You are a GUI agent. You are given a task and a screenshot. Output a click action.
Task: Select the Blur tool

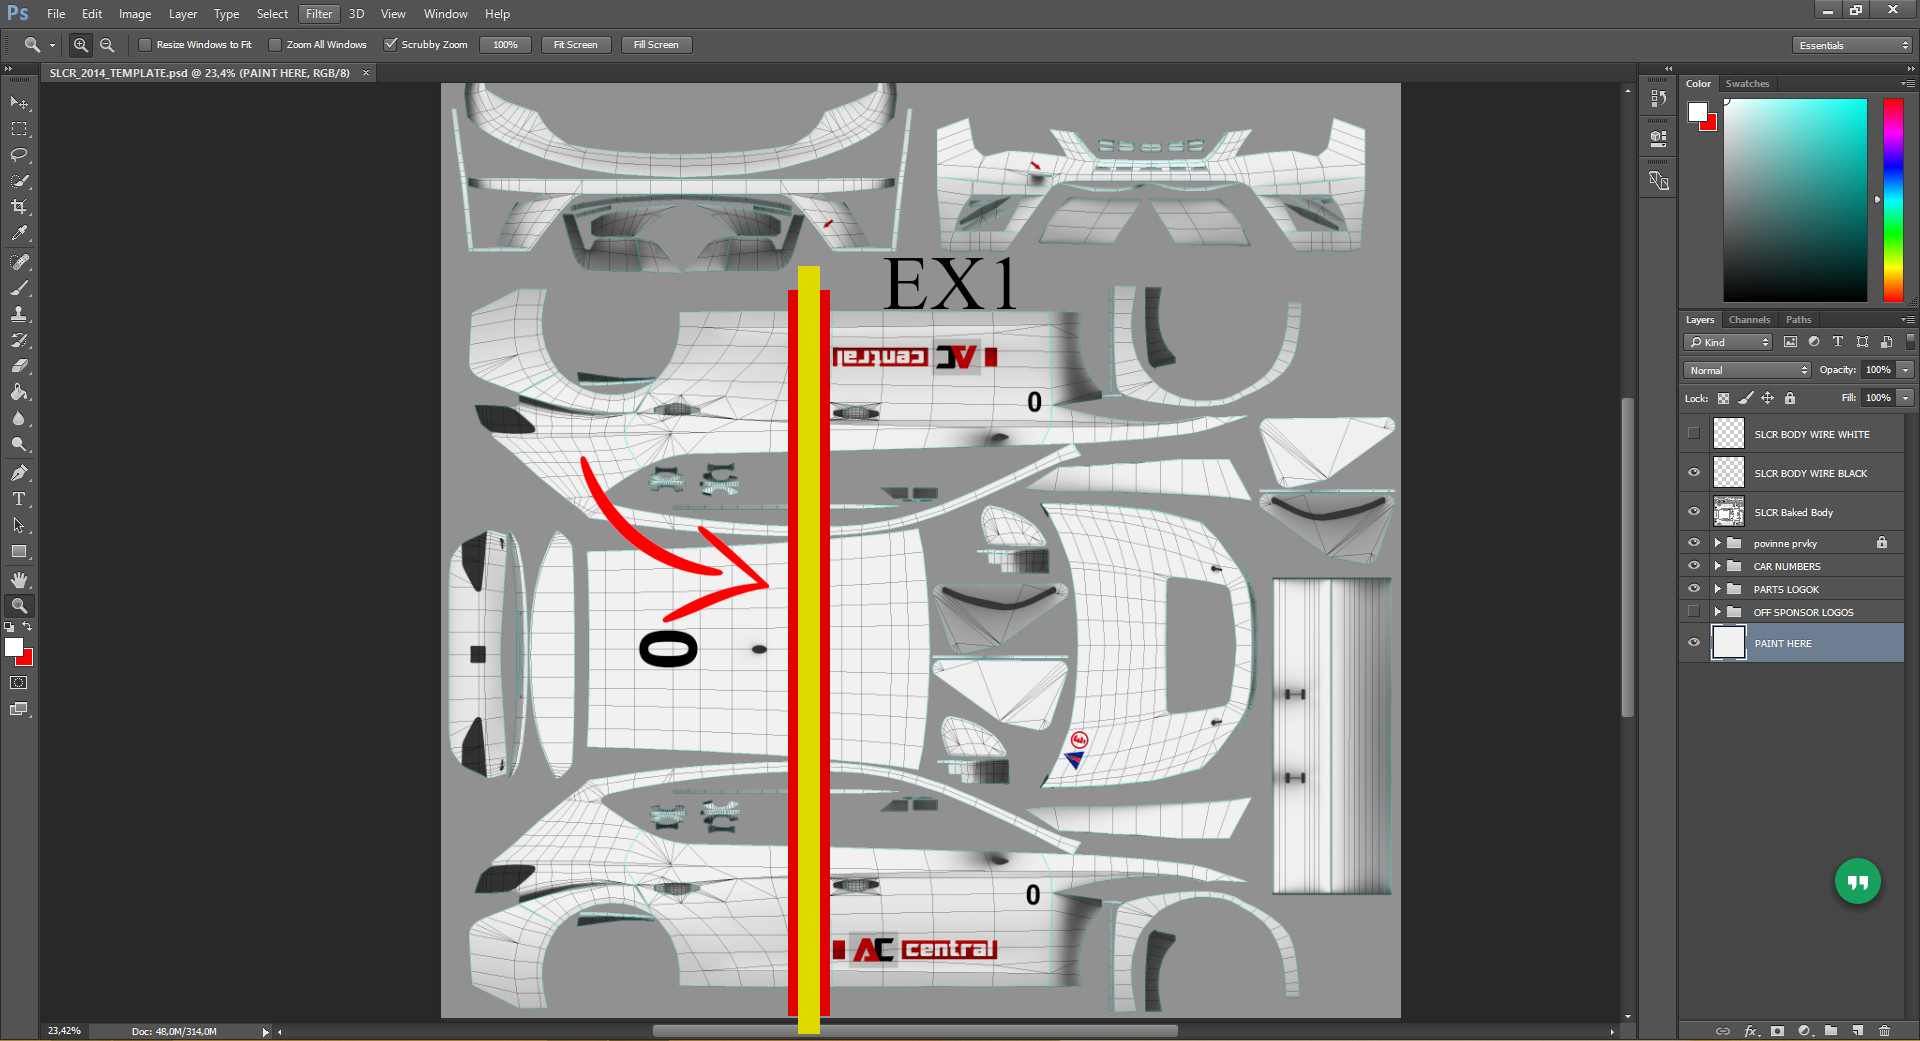pos(19,418)
